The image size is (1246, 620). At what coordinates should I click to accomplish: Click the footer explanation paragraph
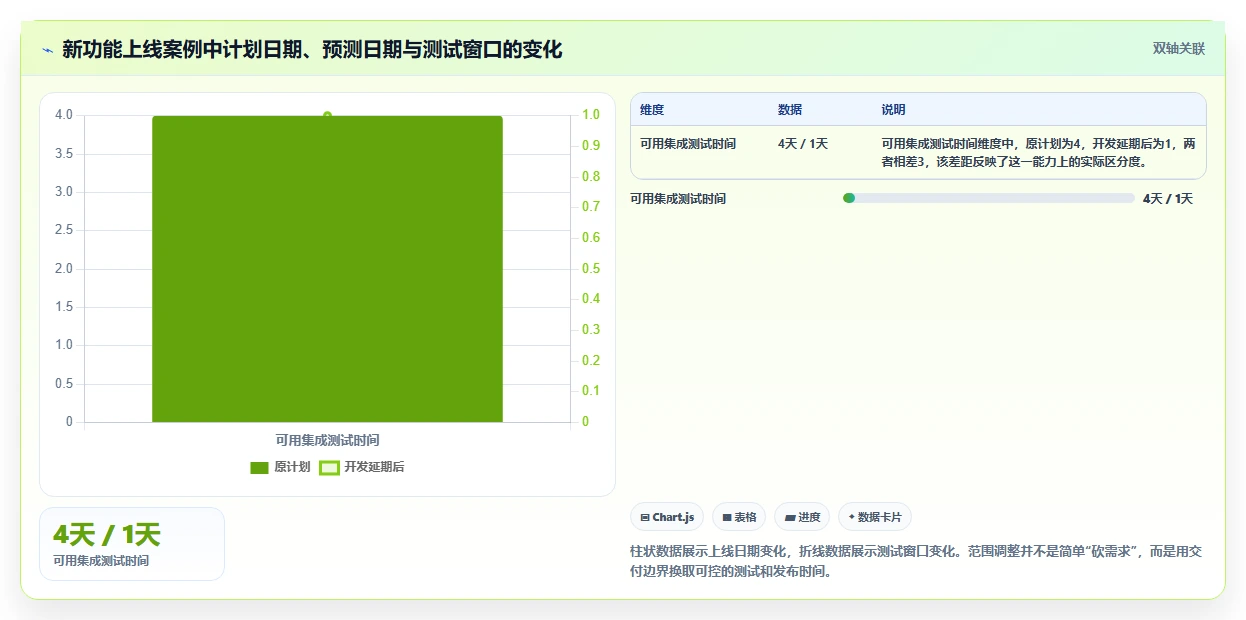pos(917,561)
